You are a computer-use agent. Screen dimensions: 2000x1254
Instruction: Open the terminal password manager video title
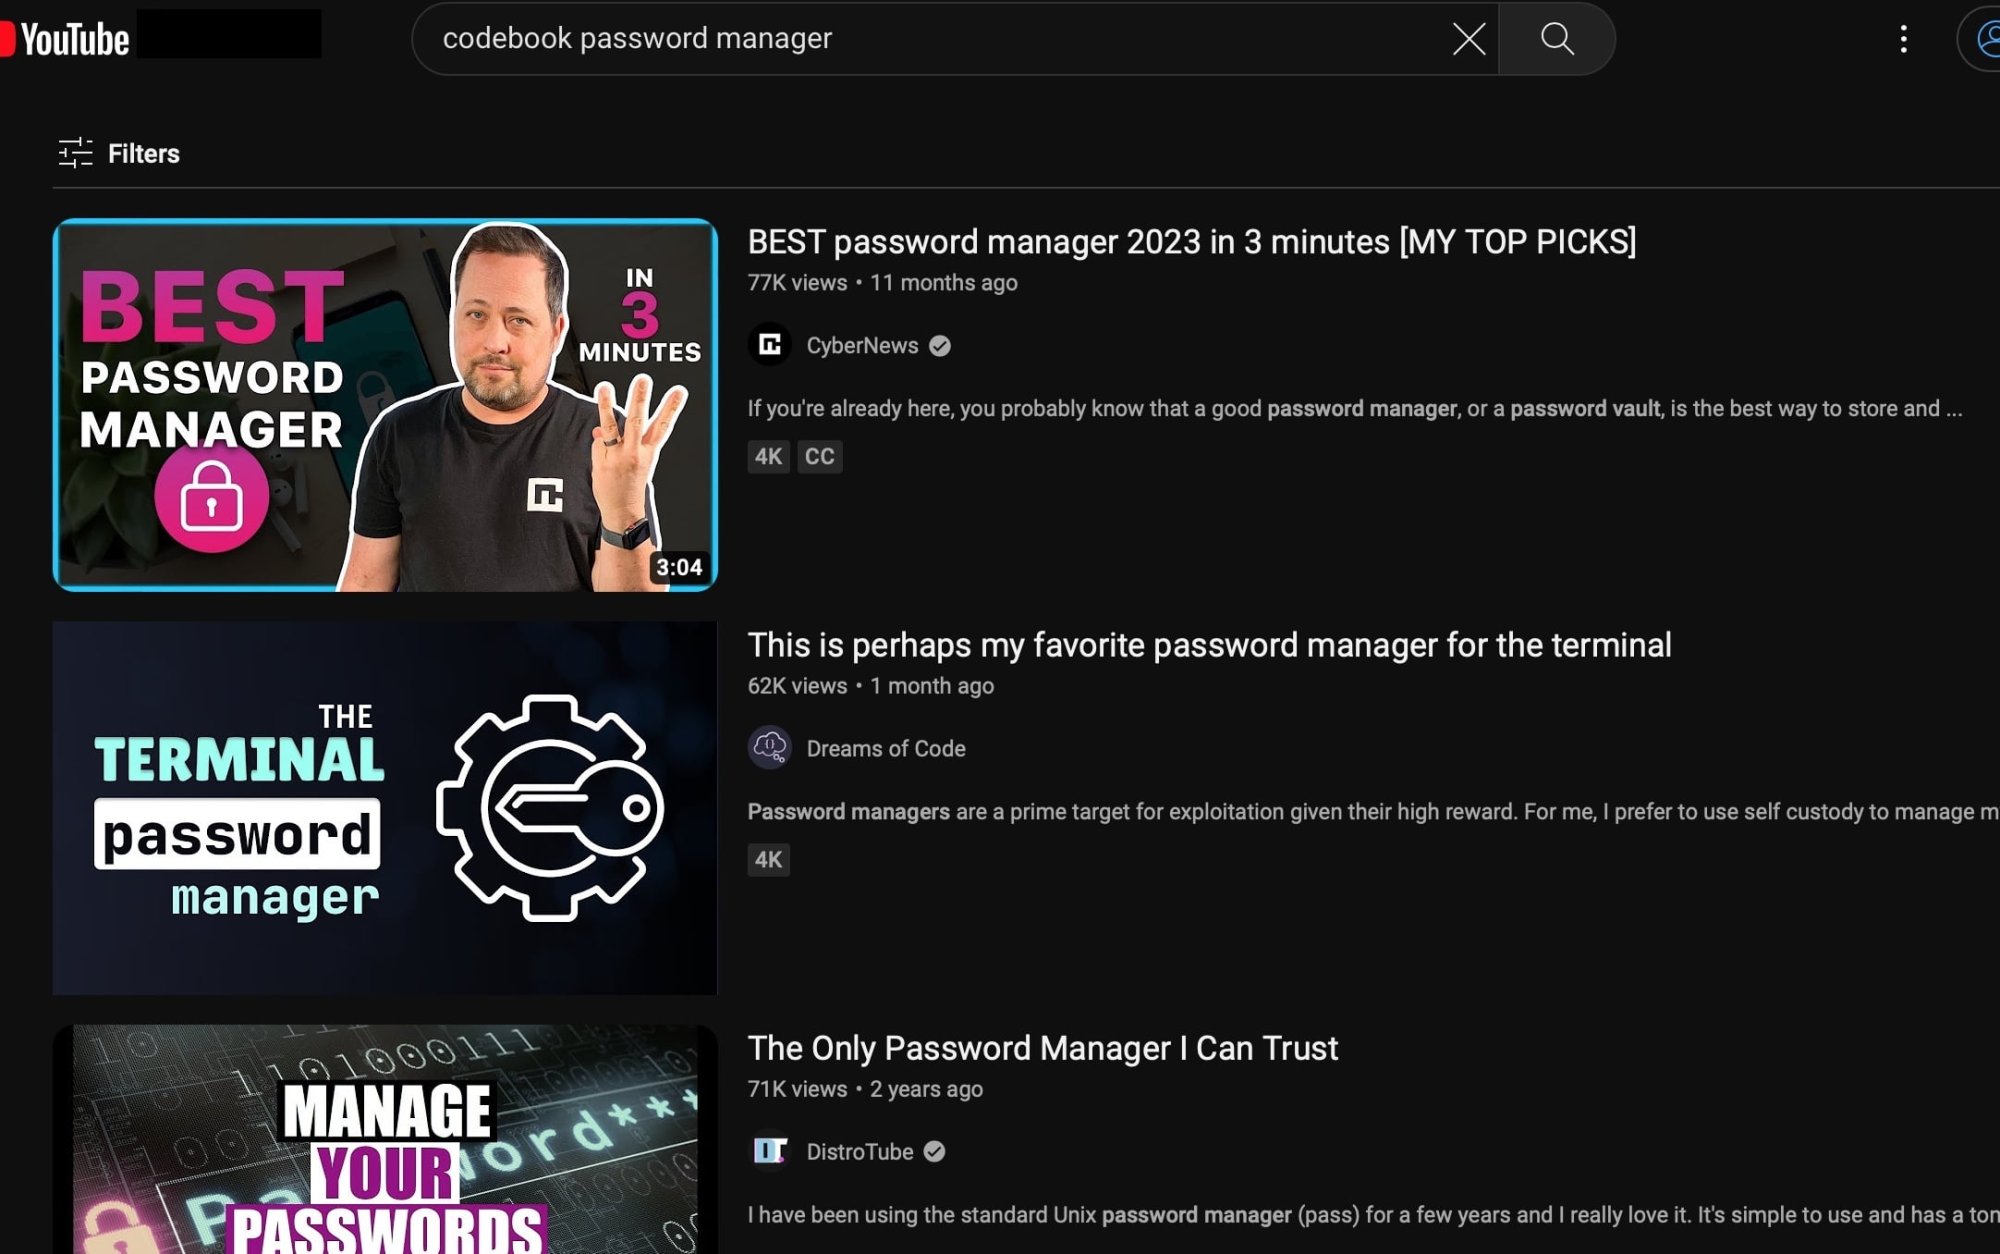click(1209, 645)
